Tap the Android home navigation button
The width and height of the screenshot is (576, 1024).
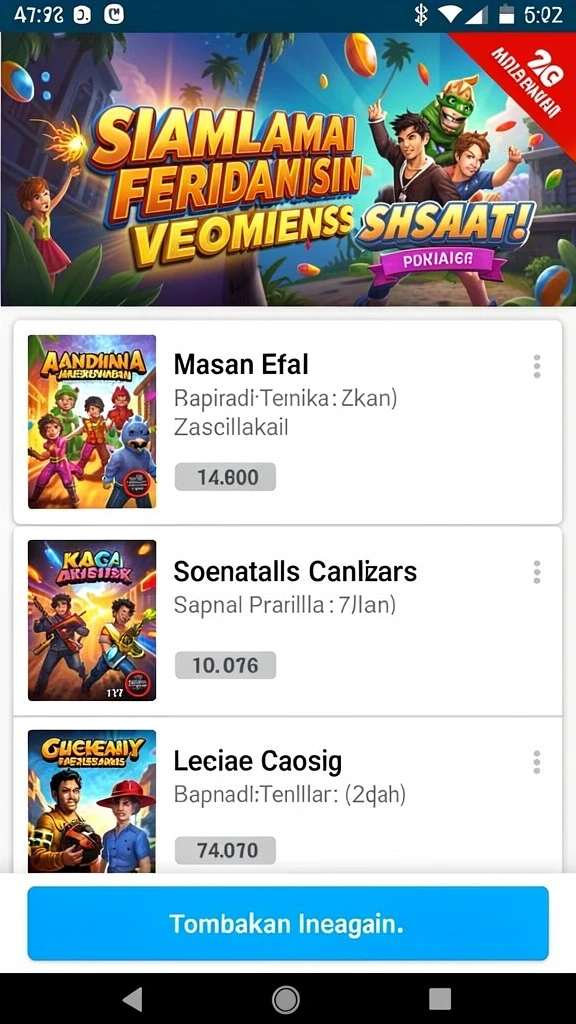(286, 999)
